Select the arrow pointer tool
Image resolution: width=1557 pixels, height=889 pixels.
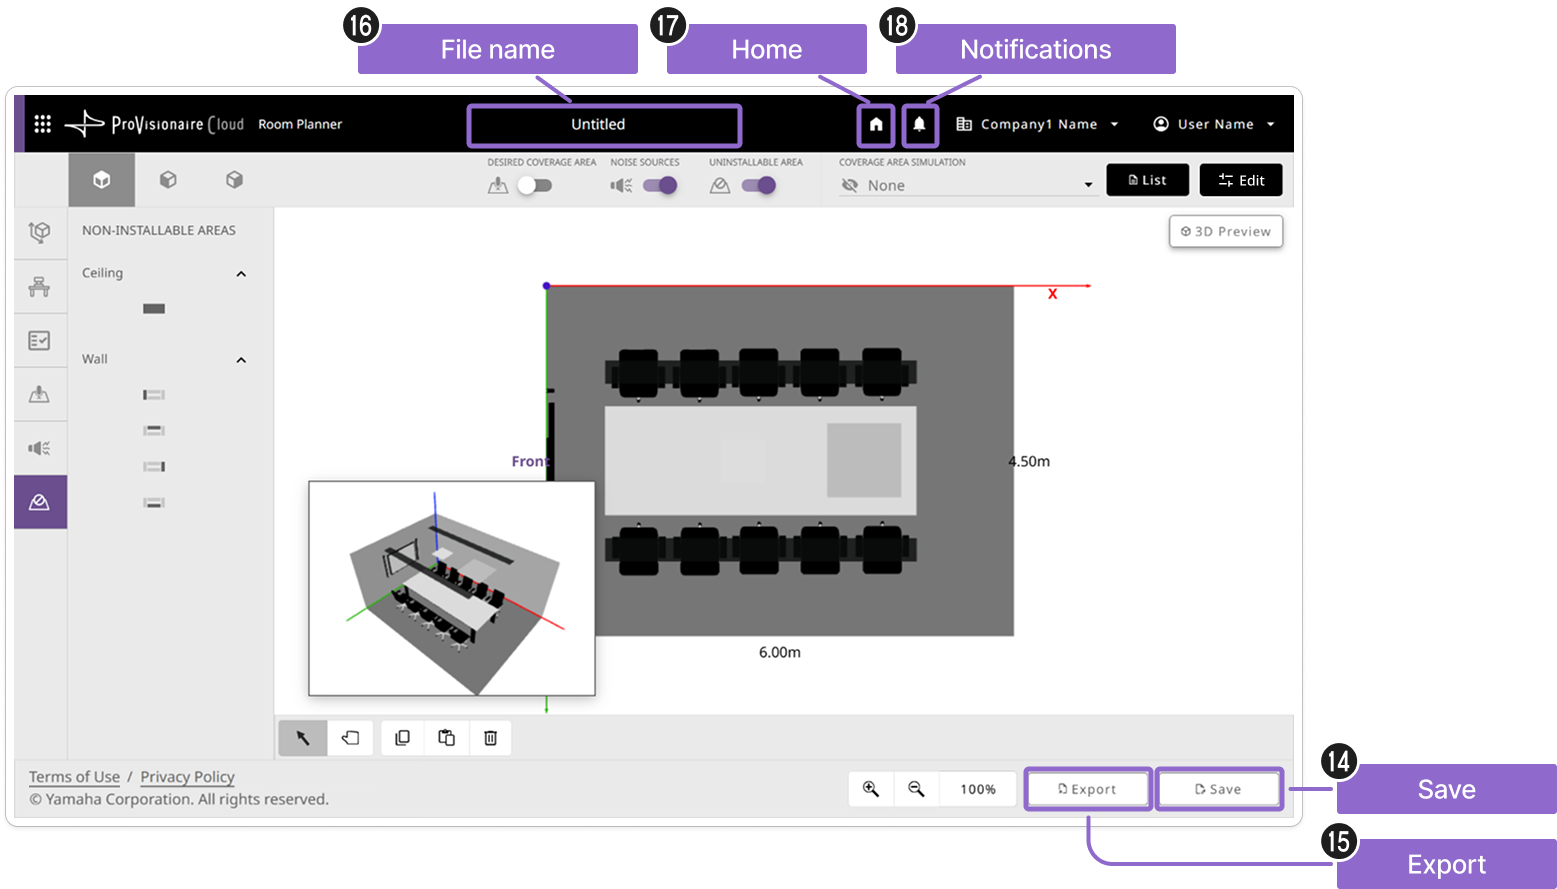click(303, 738)
